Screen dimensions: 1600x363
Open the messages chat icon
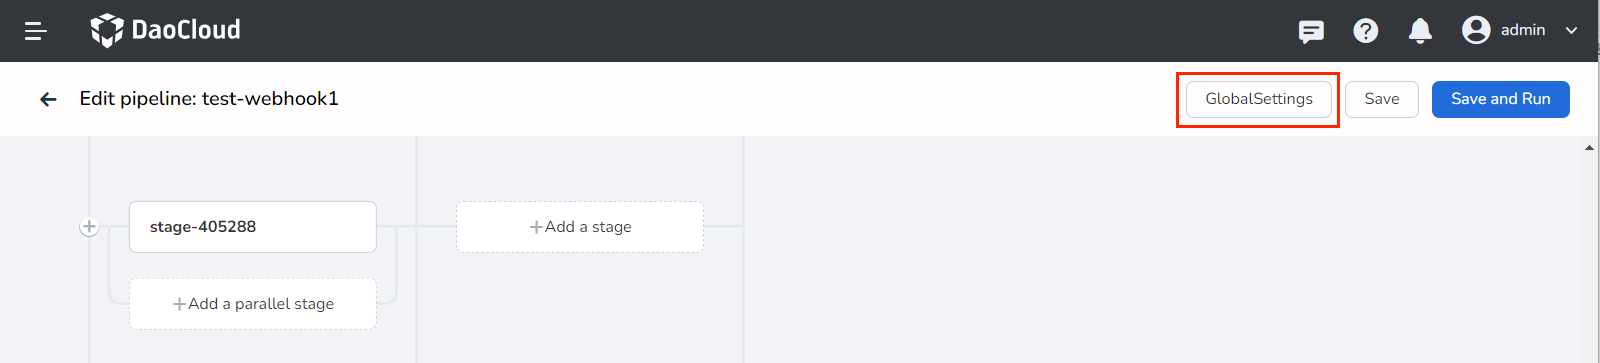[1311, 31]
